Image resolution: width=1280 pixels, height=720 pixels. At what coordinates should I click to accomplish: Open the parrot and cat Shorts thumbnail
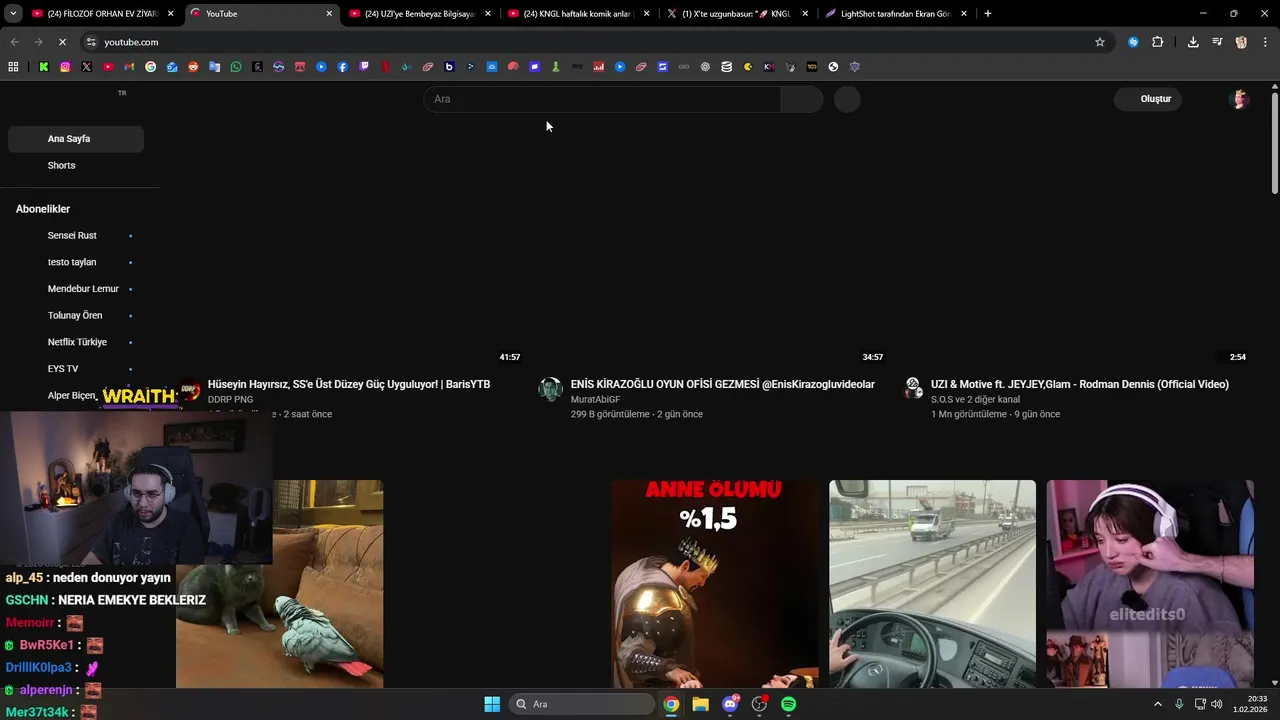tap(279, 584)
